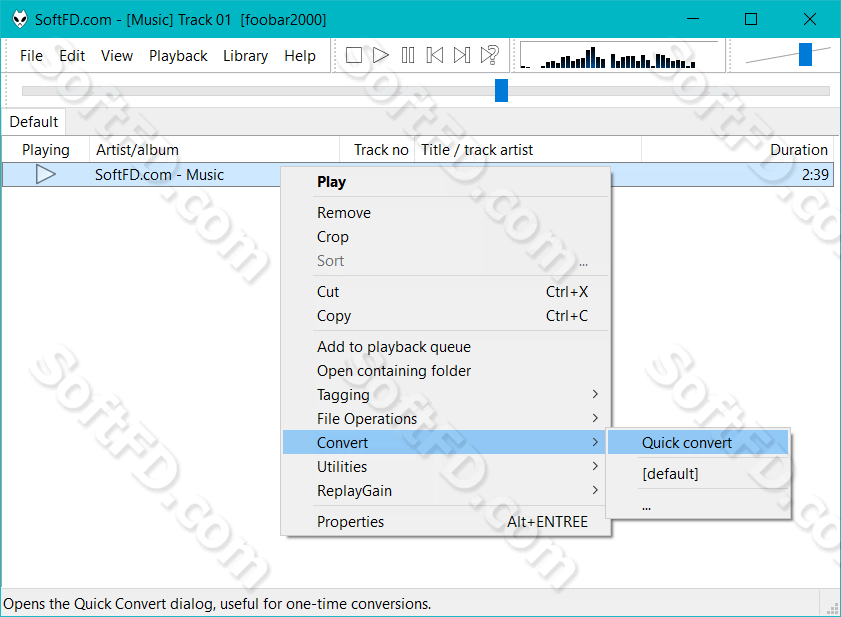Click the Title / track artist header

tap(528, 150)
